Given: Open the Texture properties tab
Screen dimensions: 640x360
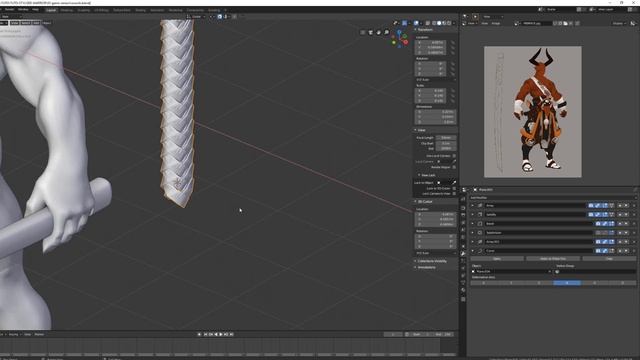Looking at the screenshot, I should pos(463,299).
